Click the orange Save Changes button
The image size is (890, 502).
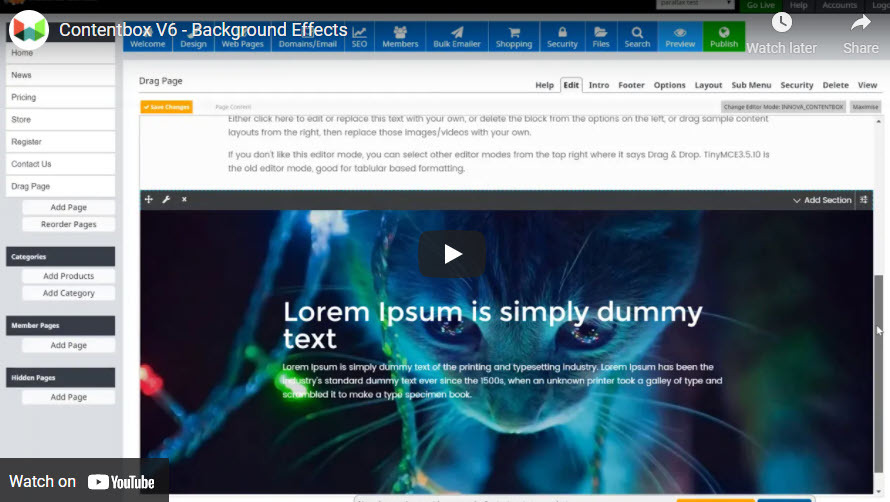click(x=167, y=107)
